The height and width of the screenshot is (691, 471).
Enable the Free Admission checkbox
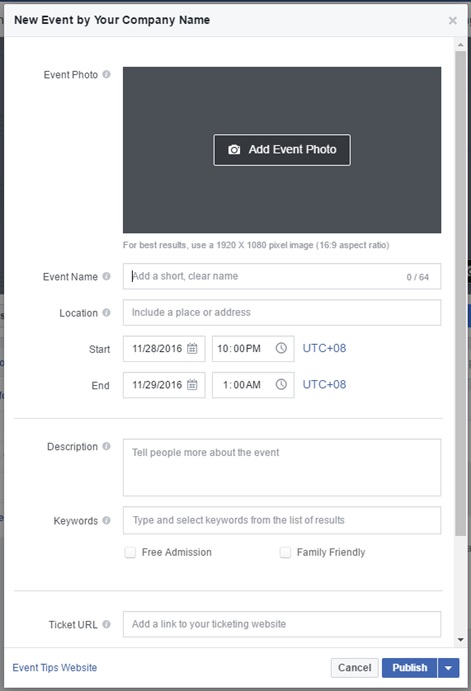click(130, 552)
